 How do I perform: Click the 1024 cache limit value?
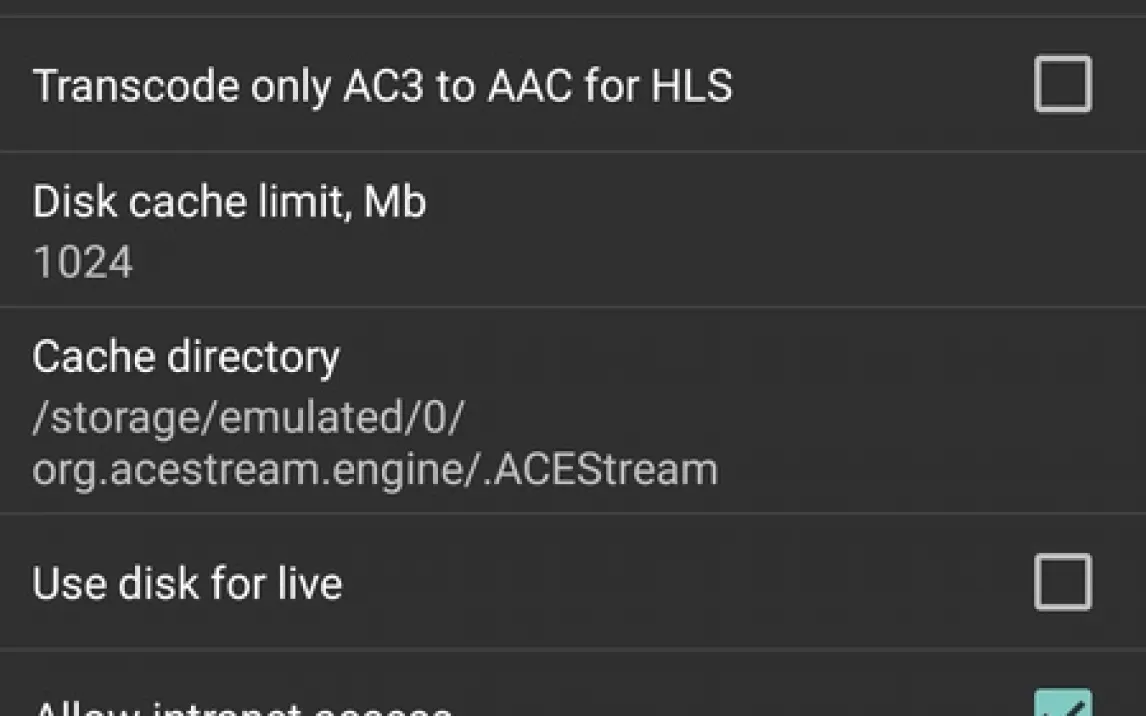click(83, 263)
